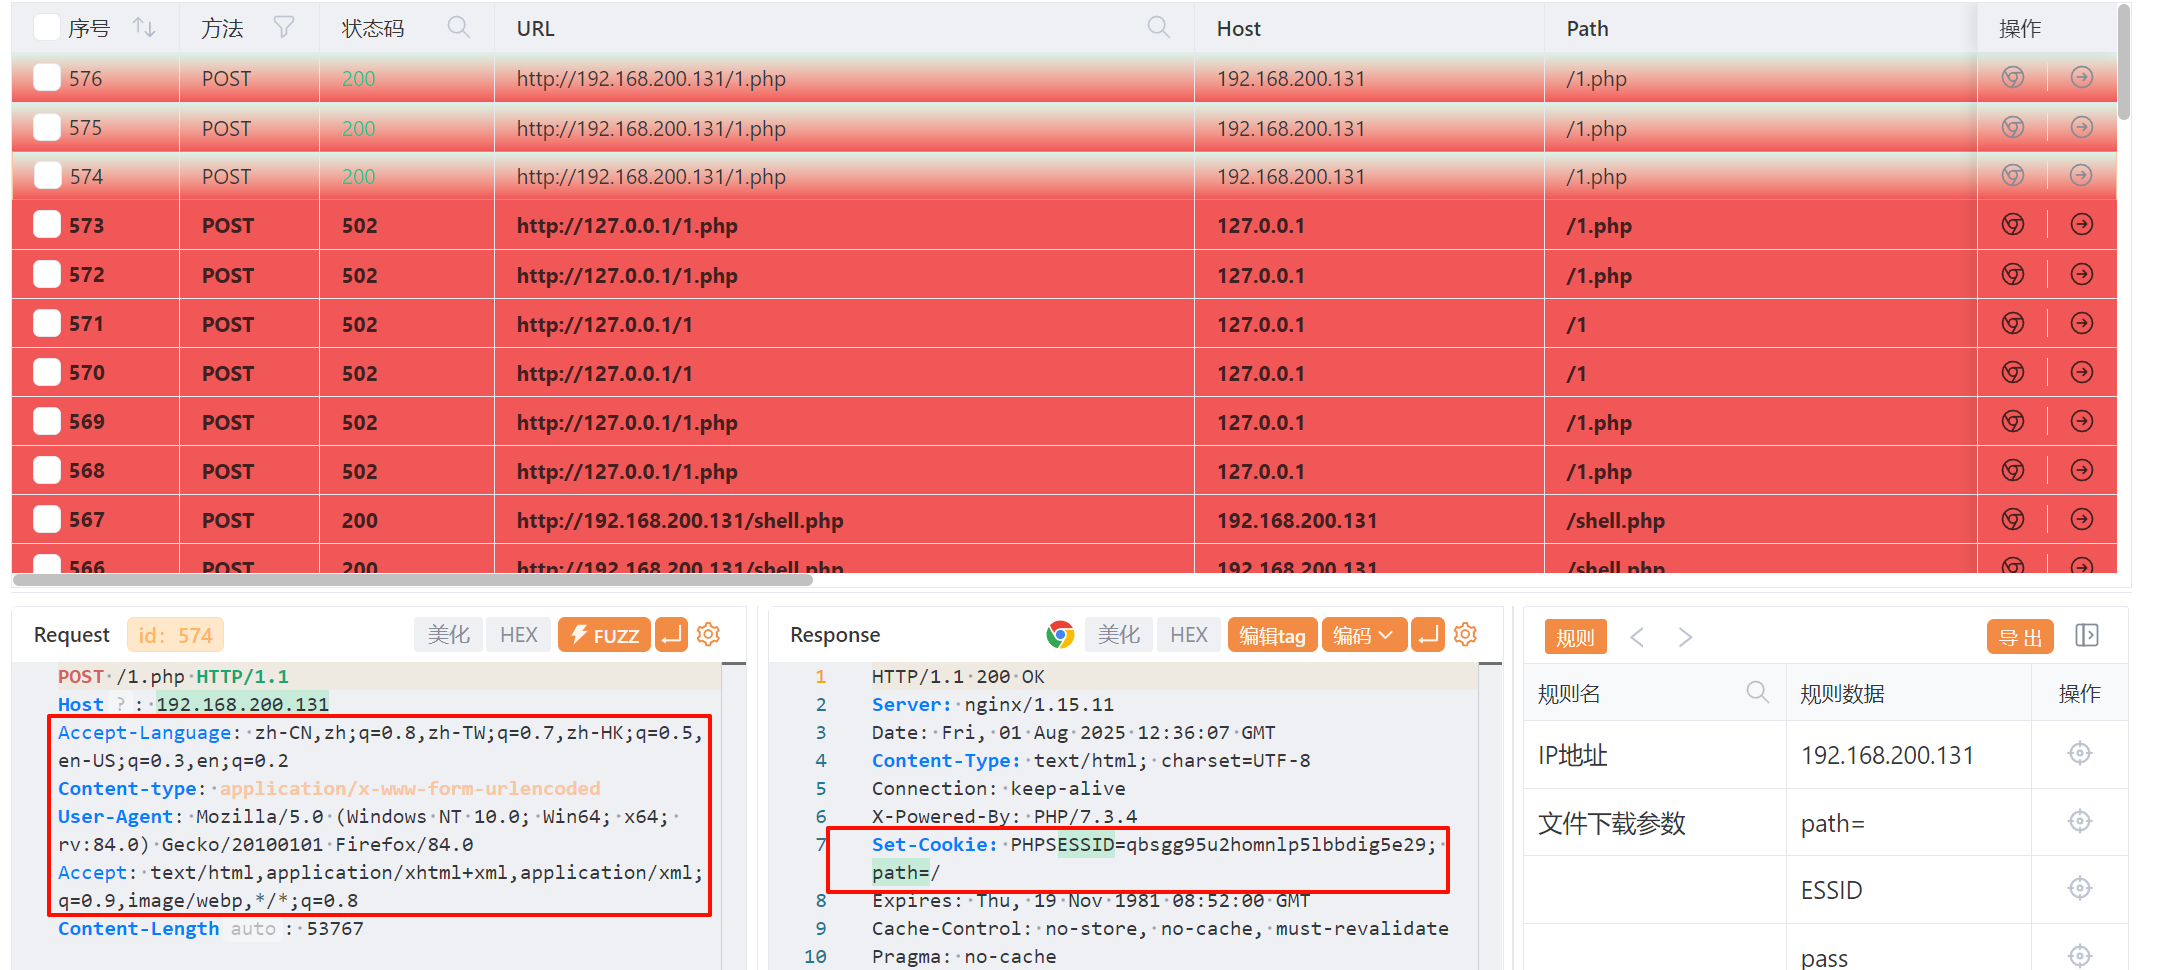Open Request panel settings gear
Image resolution: width=2159 pixels, height=970 pixels.
pos(709,634)
